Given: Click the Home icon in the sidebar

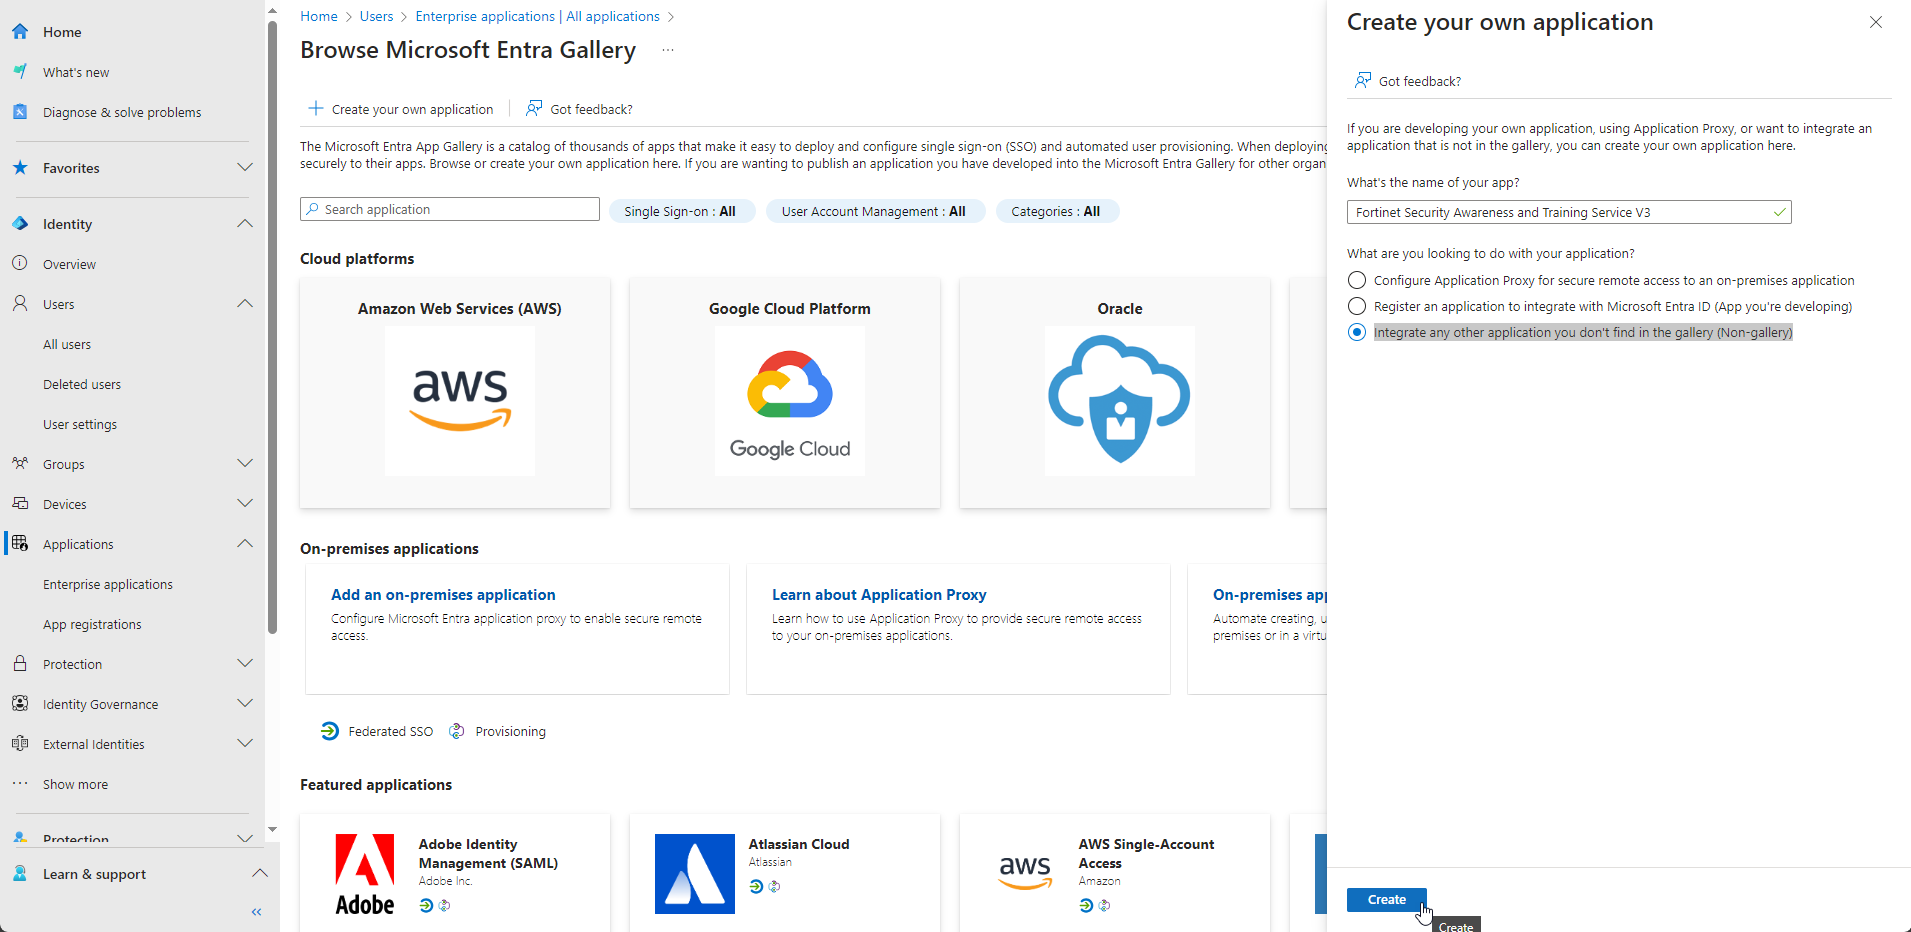Looking at the screenshot, I should point(20,32).
